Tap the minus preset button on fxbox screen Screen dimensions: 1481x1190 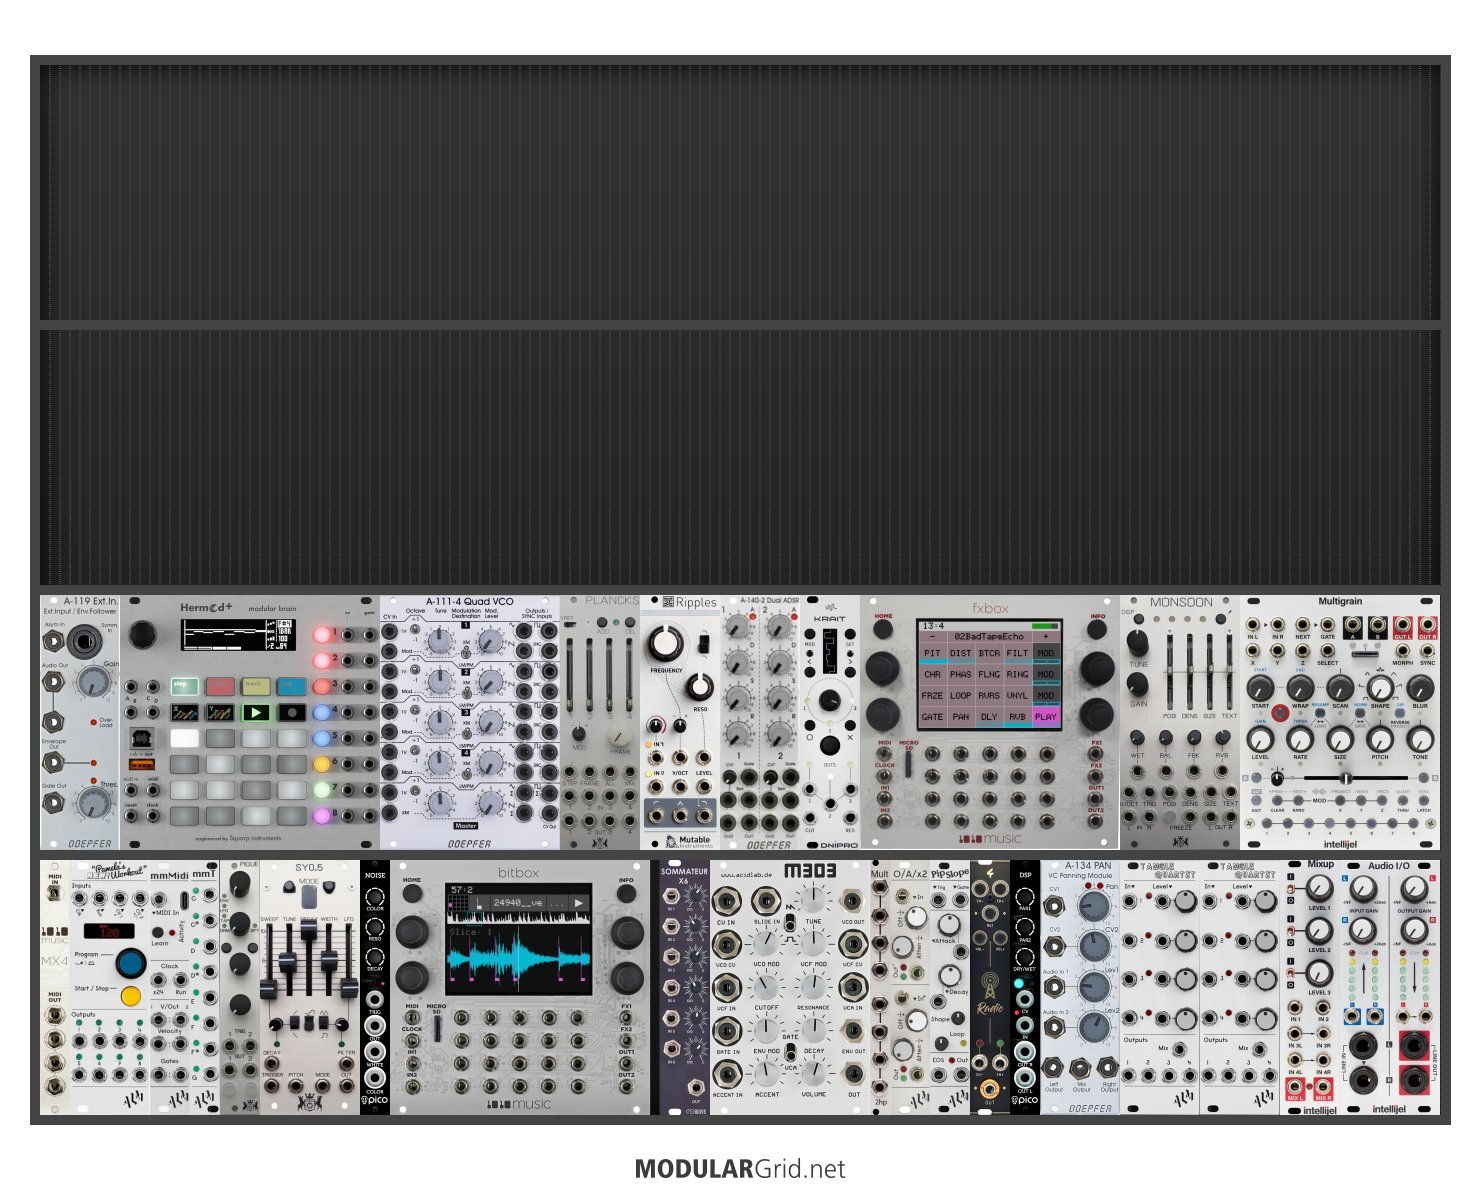932,636
